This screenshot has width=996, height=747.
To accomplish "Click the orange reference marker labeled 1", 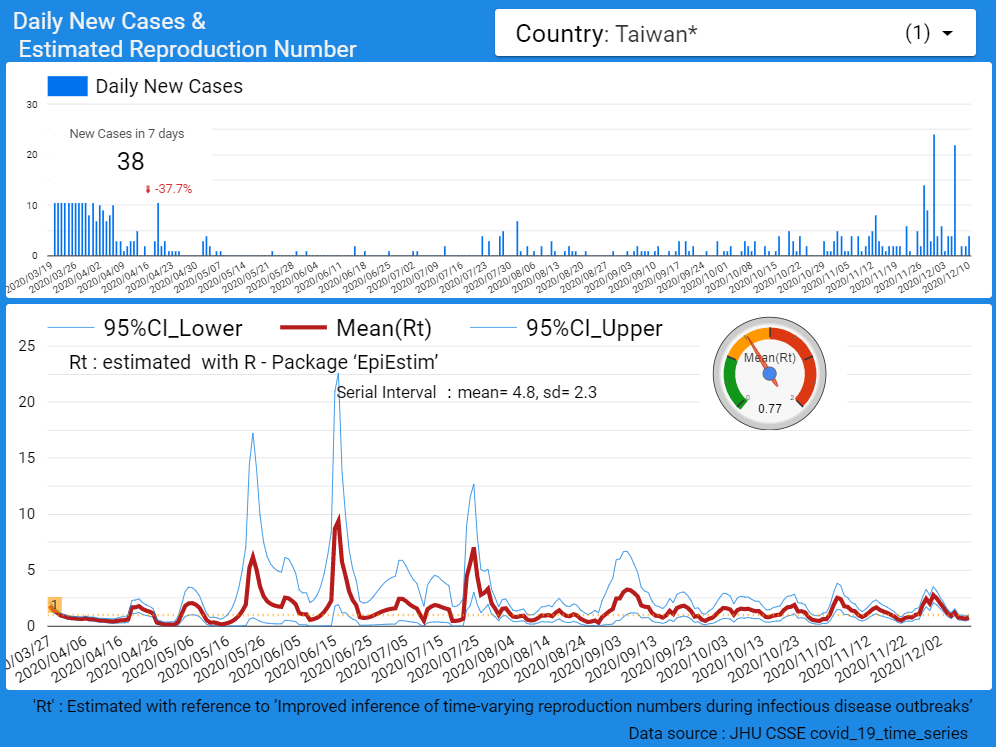I will [x=54, y=606].
